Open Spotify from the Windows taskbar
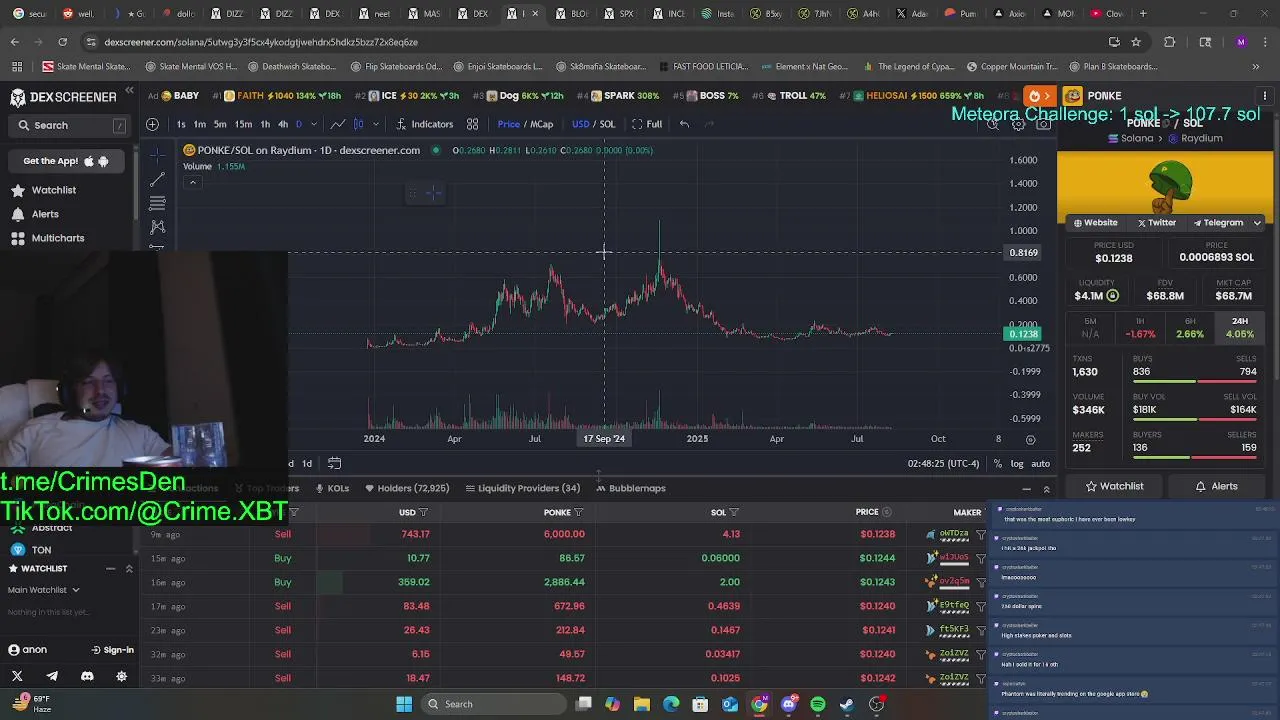1280x720 pixels. [818, 704]
